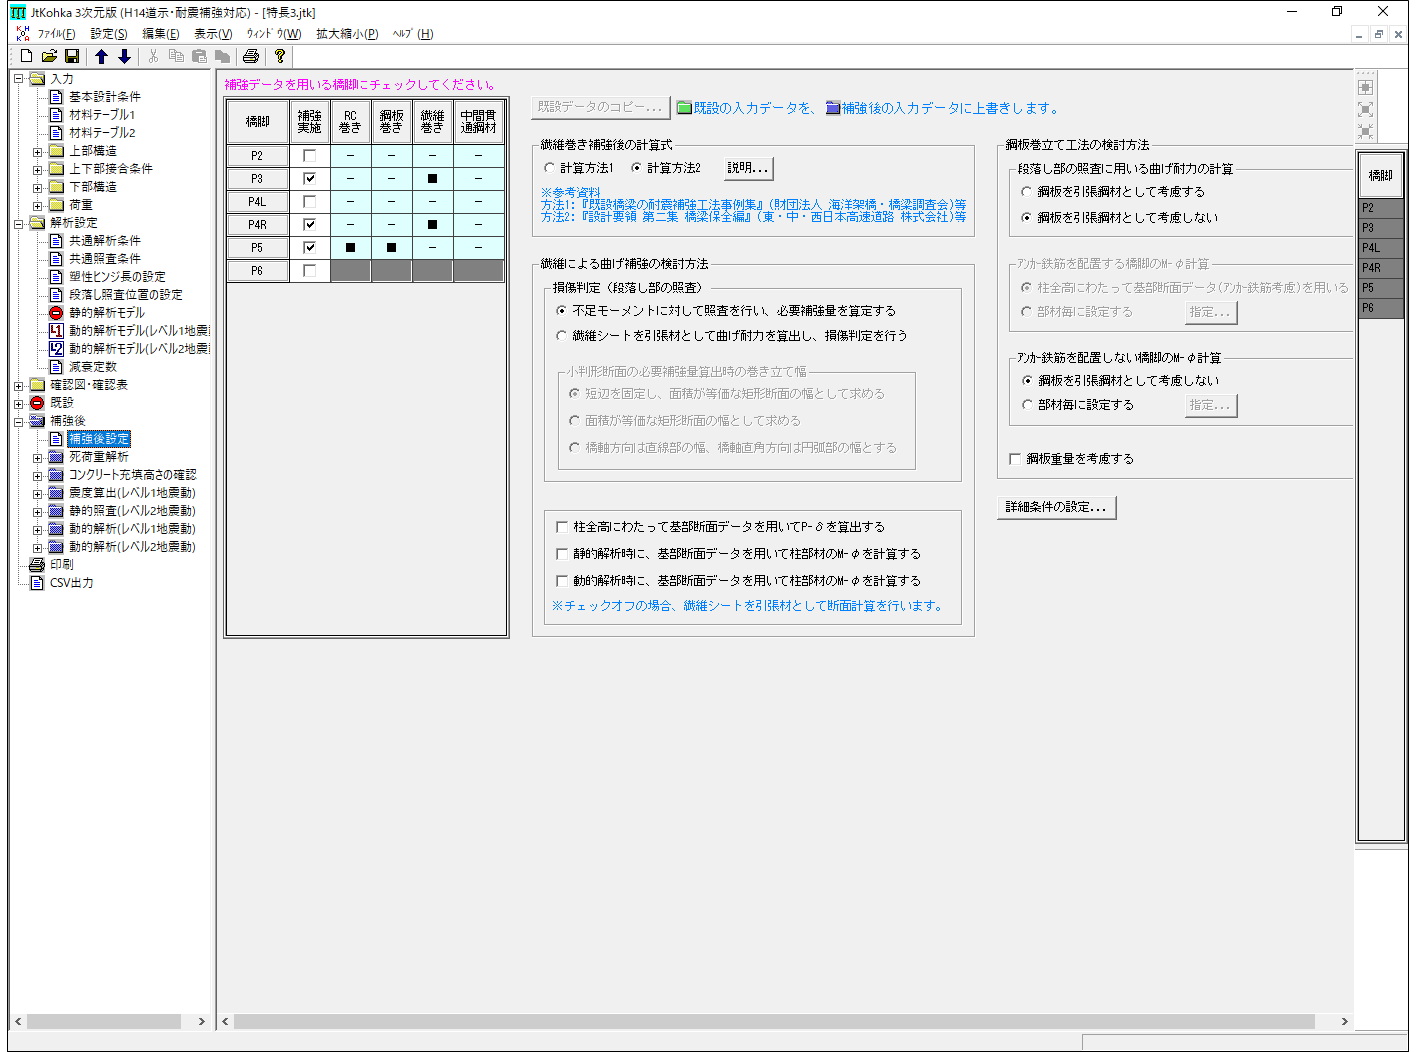Image resolution: width=1416 pixels, height=1052 pixels.
Task: Enable the 鋼板重量を考慮する checkbox
Action: tap(1015, 459)
